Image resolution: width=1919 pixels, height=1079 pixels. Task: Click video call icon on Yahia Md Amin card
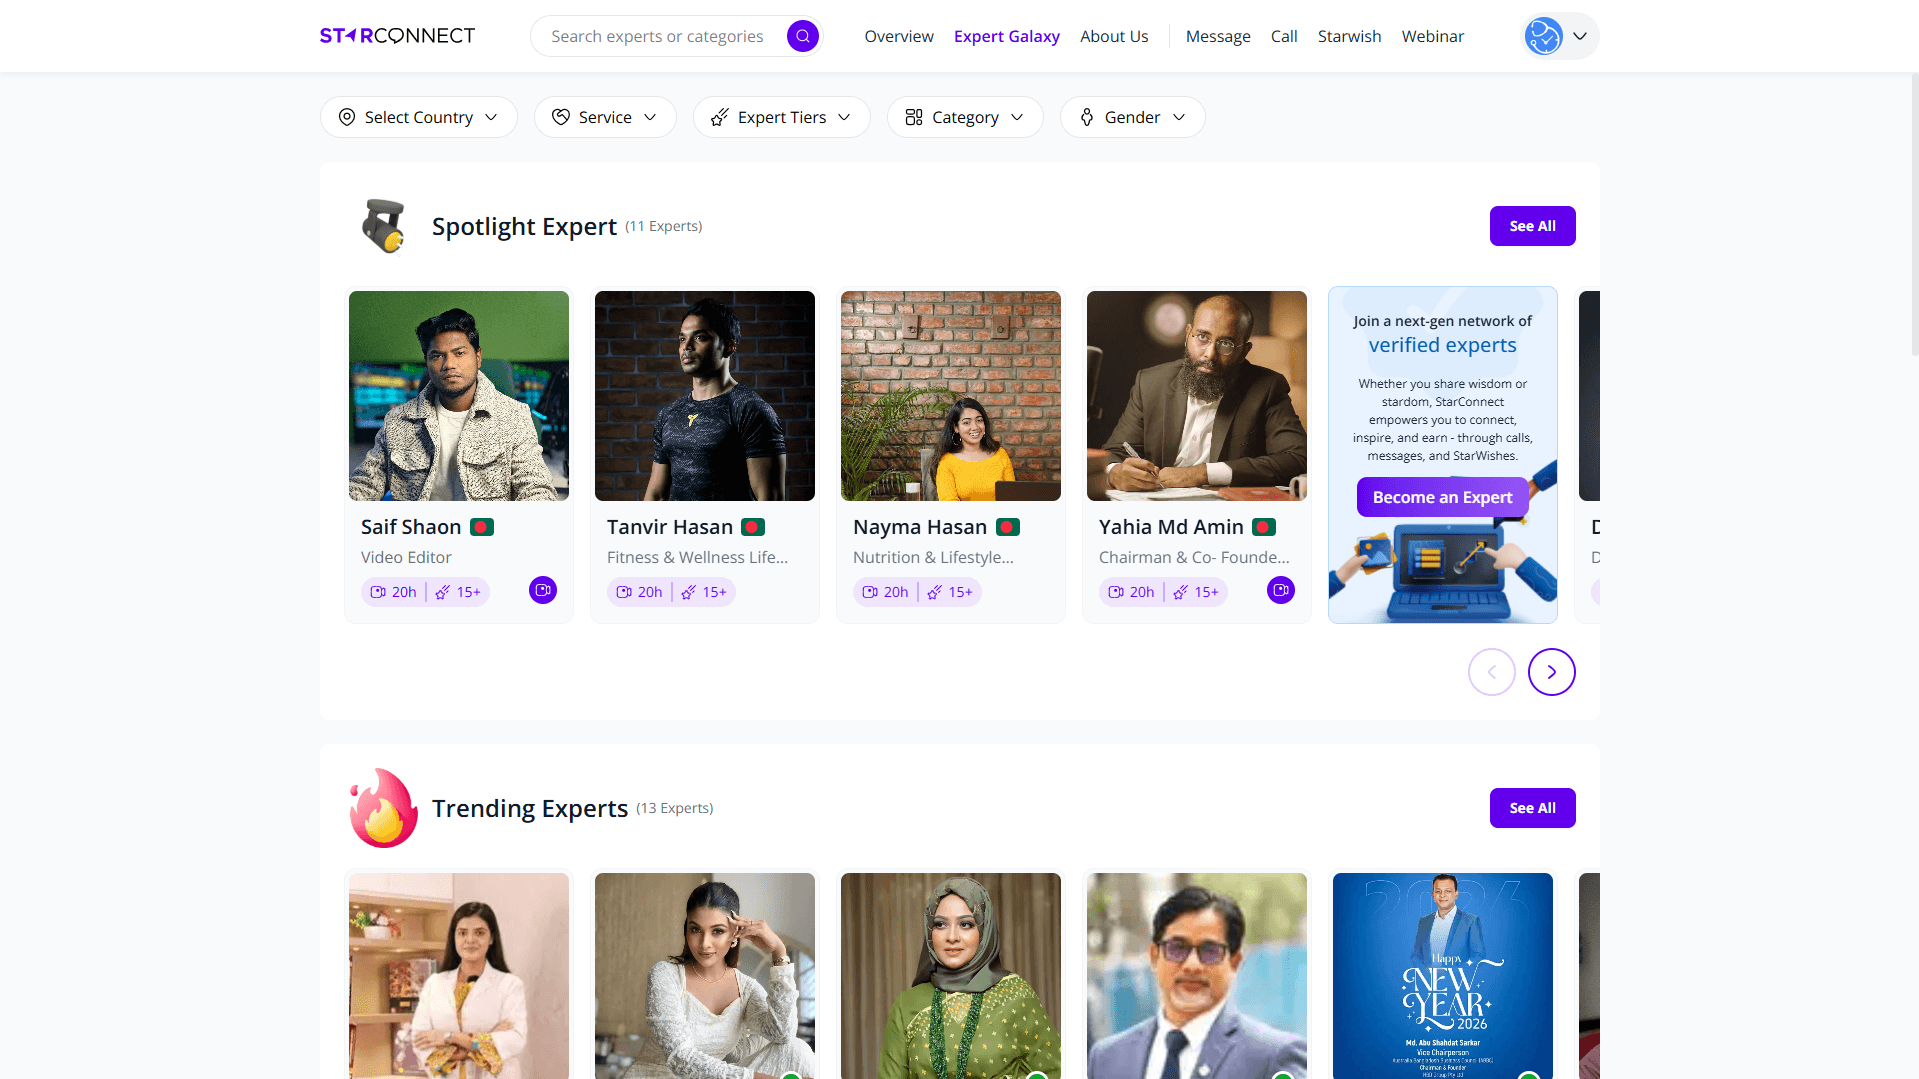[1281, 590]
